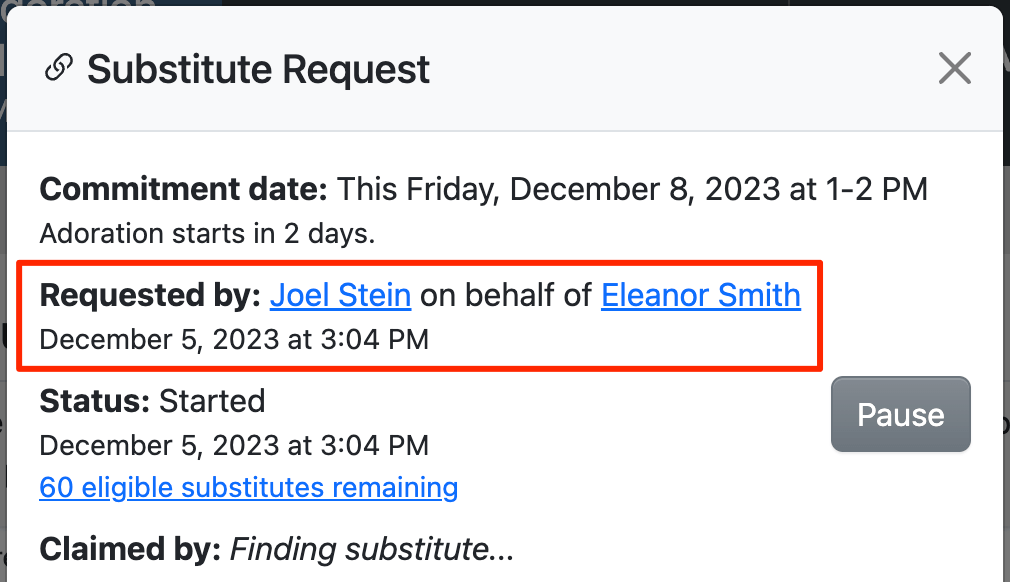Click the Status label
The image size is (1010, 582).
[x=95, y=401]
